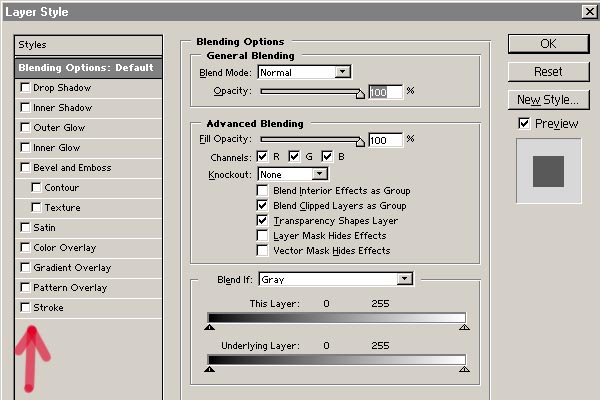
Task: Click the Fill Opacity percent field
Action: [385, 140]
